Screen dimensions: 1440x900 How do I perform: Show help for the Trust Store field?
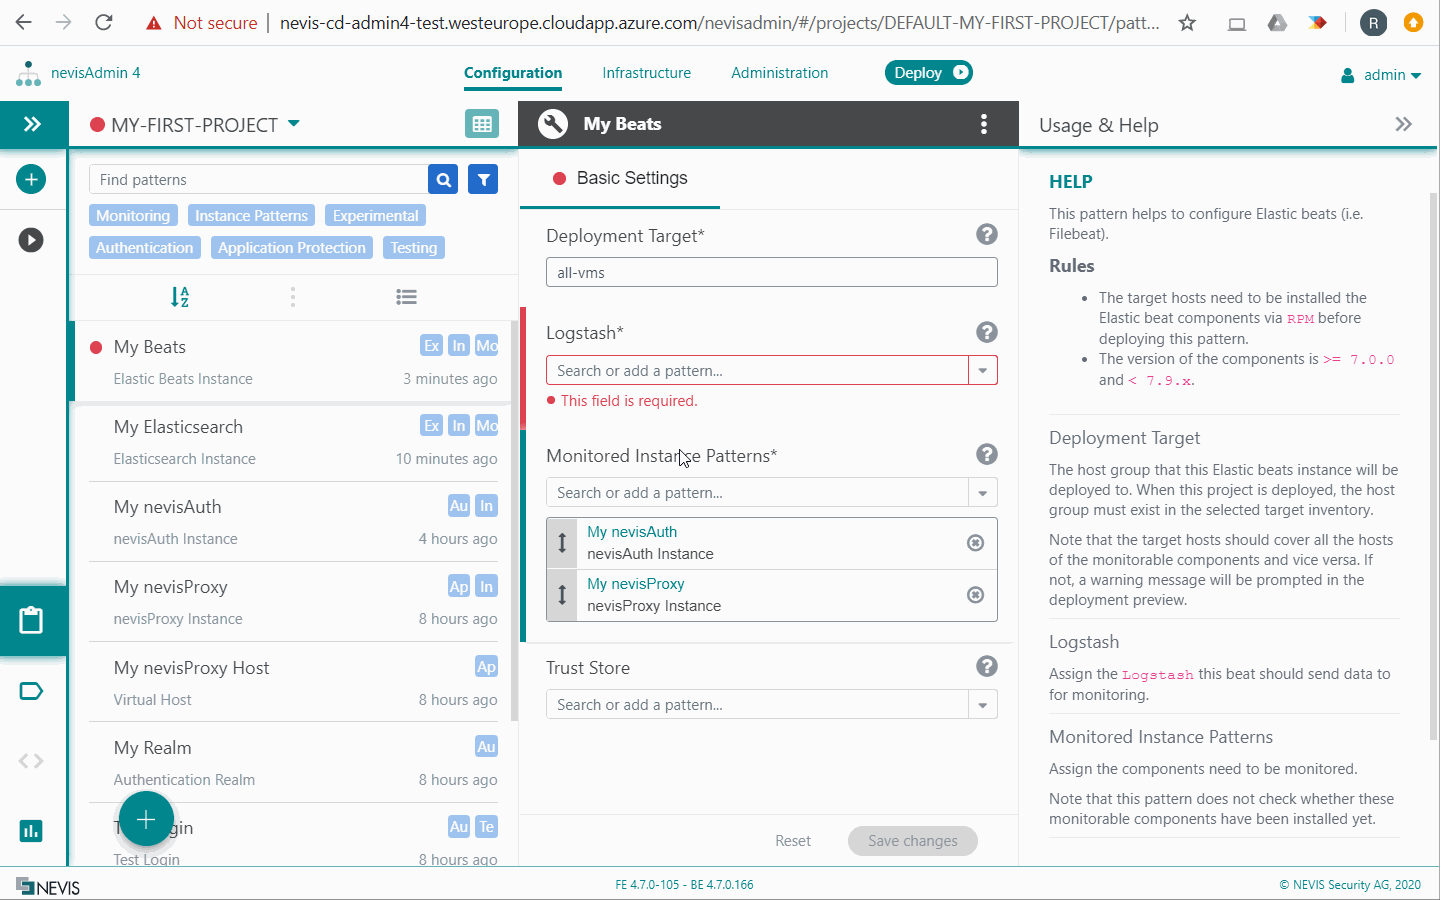(x=987, y=666)
